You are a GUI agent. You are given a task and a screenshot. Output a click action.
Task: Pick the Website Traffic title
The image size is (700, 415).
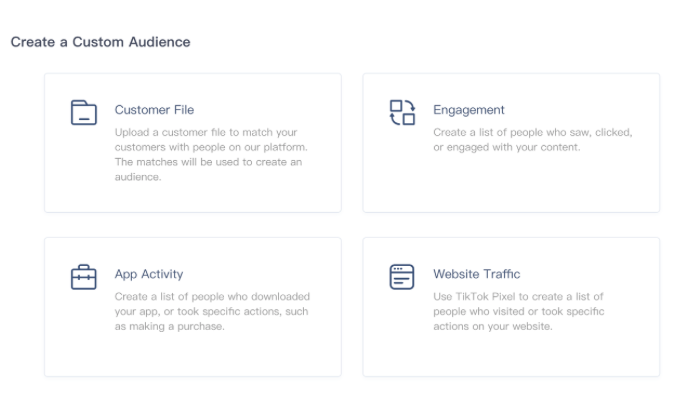click(x=476, y=274)
